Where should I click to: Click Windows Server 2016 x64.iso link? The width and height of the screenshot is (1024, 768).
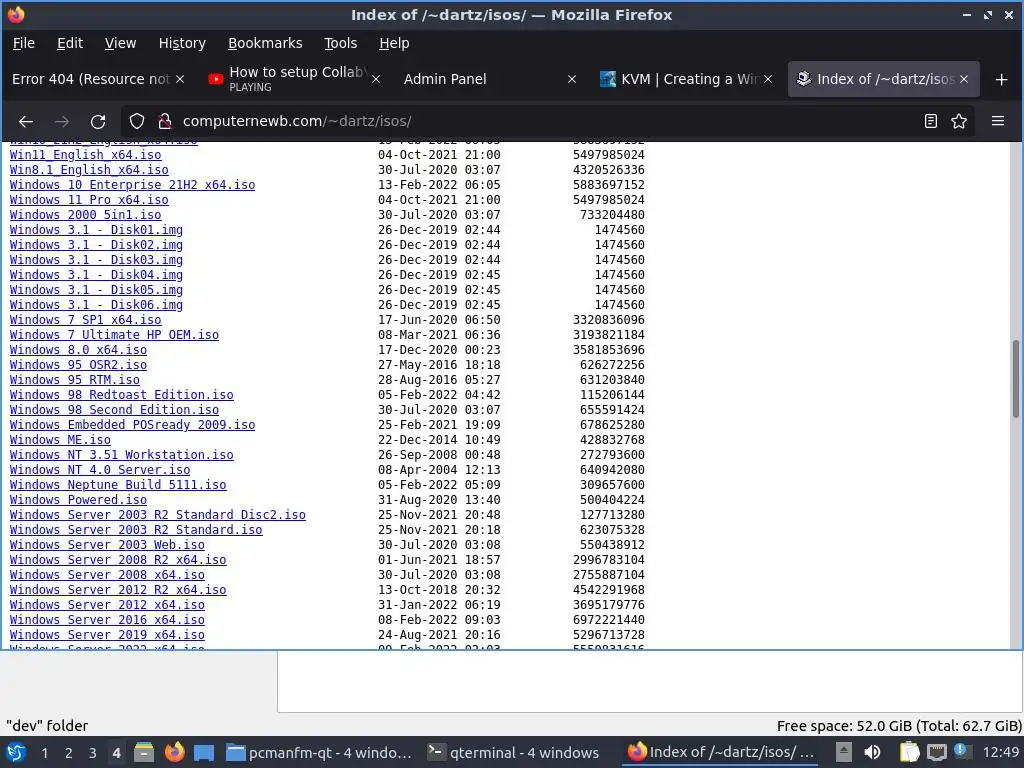(x=107, y=620)
